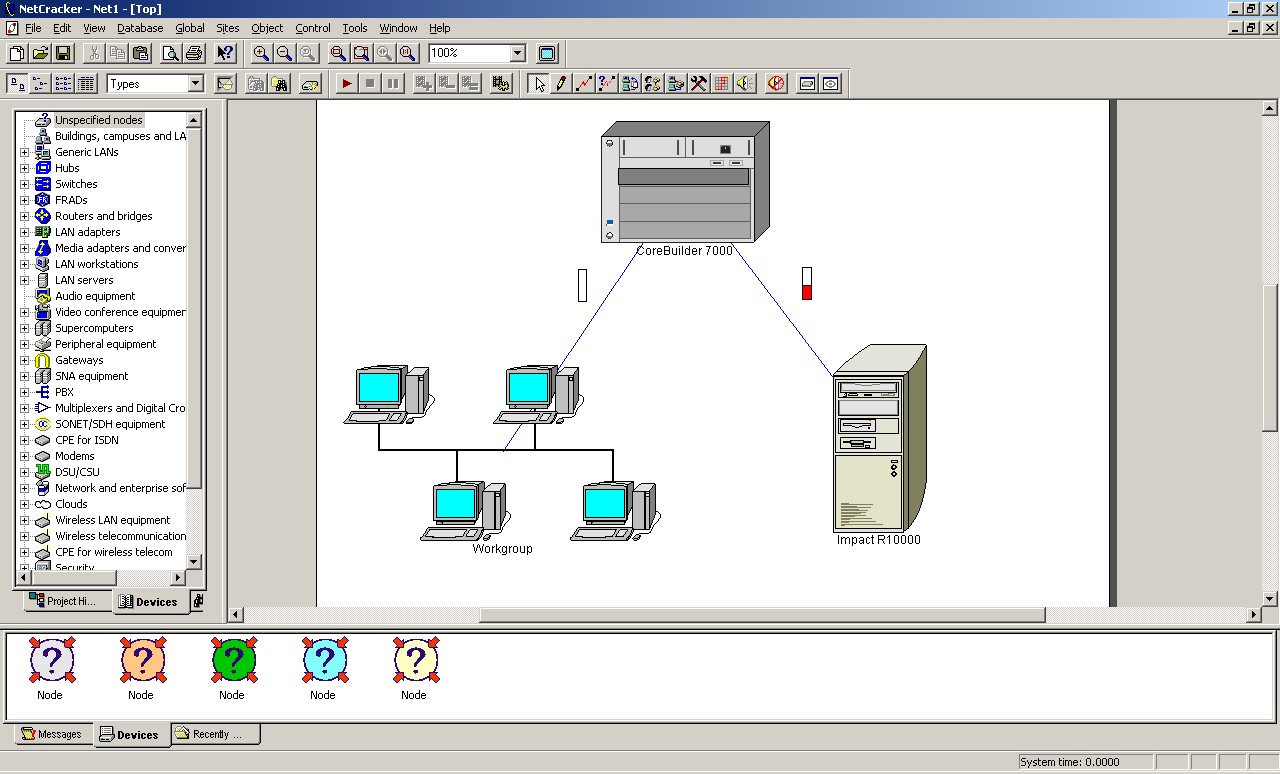Click the Workgroup label in the diagram
This screenshot has width=1280, height=774.
tap(502, 549)
